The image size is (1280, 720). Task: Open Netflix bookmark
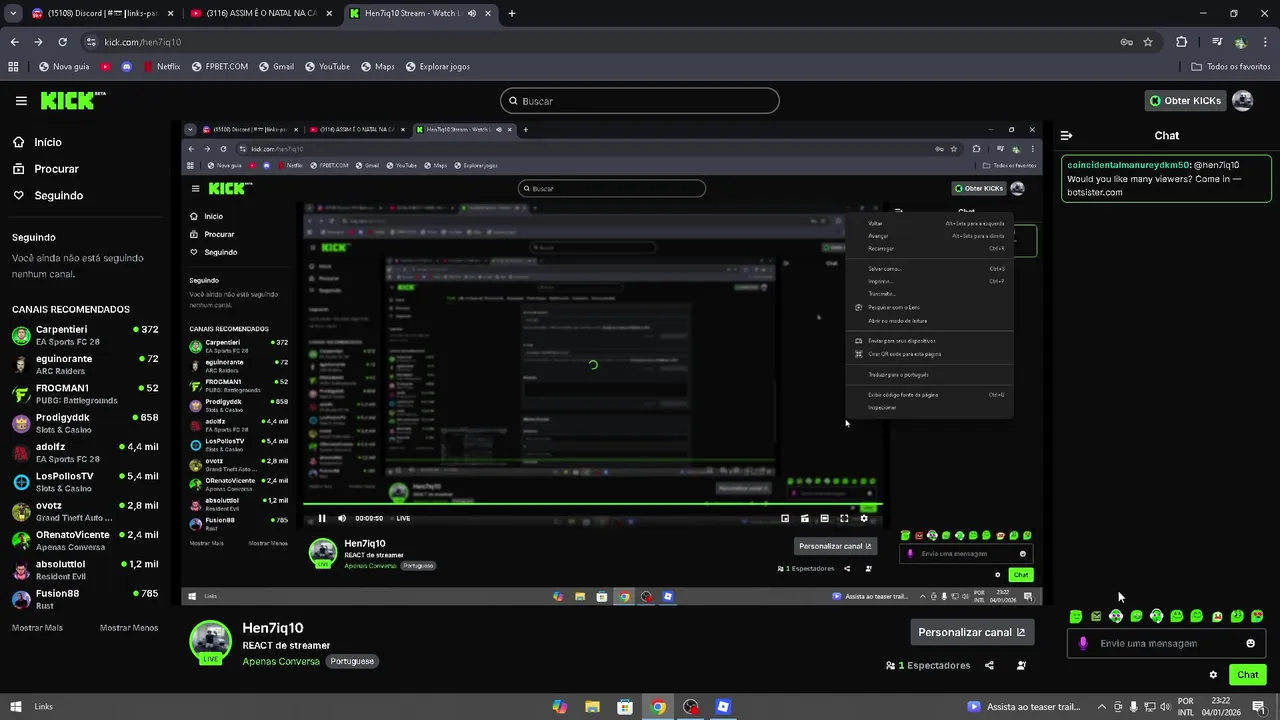coord(161,66)
